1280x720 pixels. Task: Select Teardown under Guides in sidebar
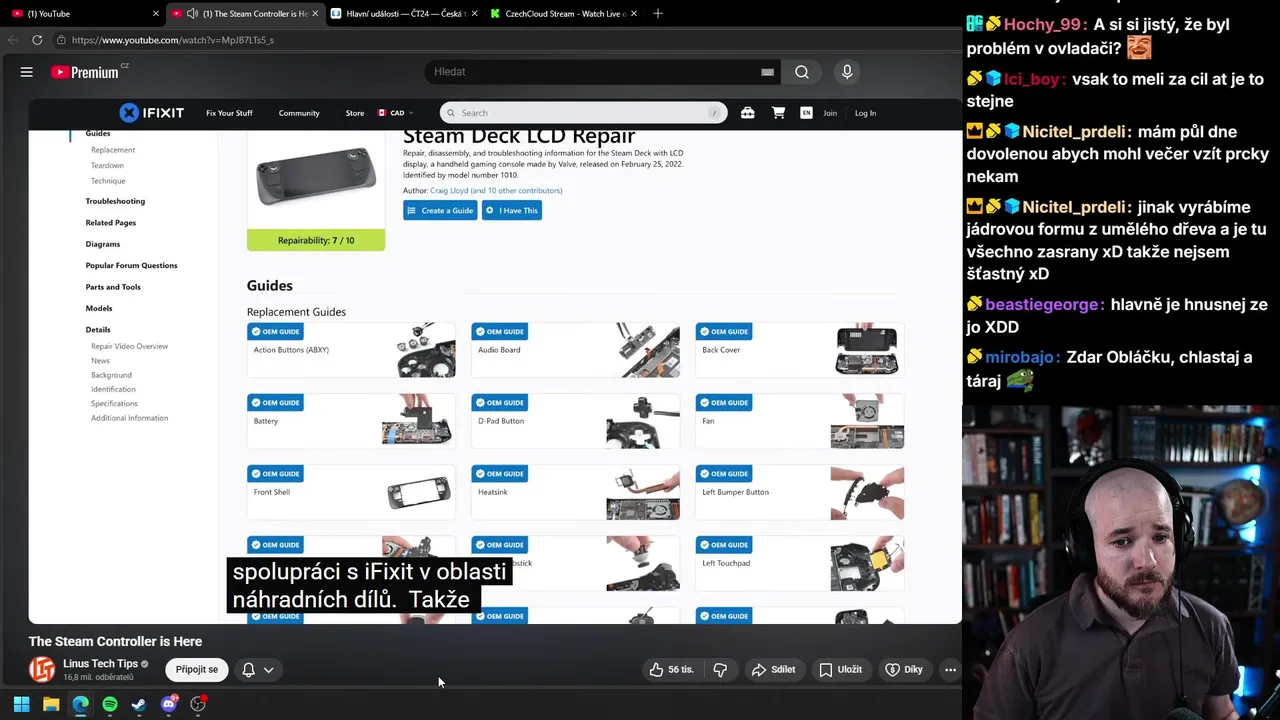tap(107, 165)
